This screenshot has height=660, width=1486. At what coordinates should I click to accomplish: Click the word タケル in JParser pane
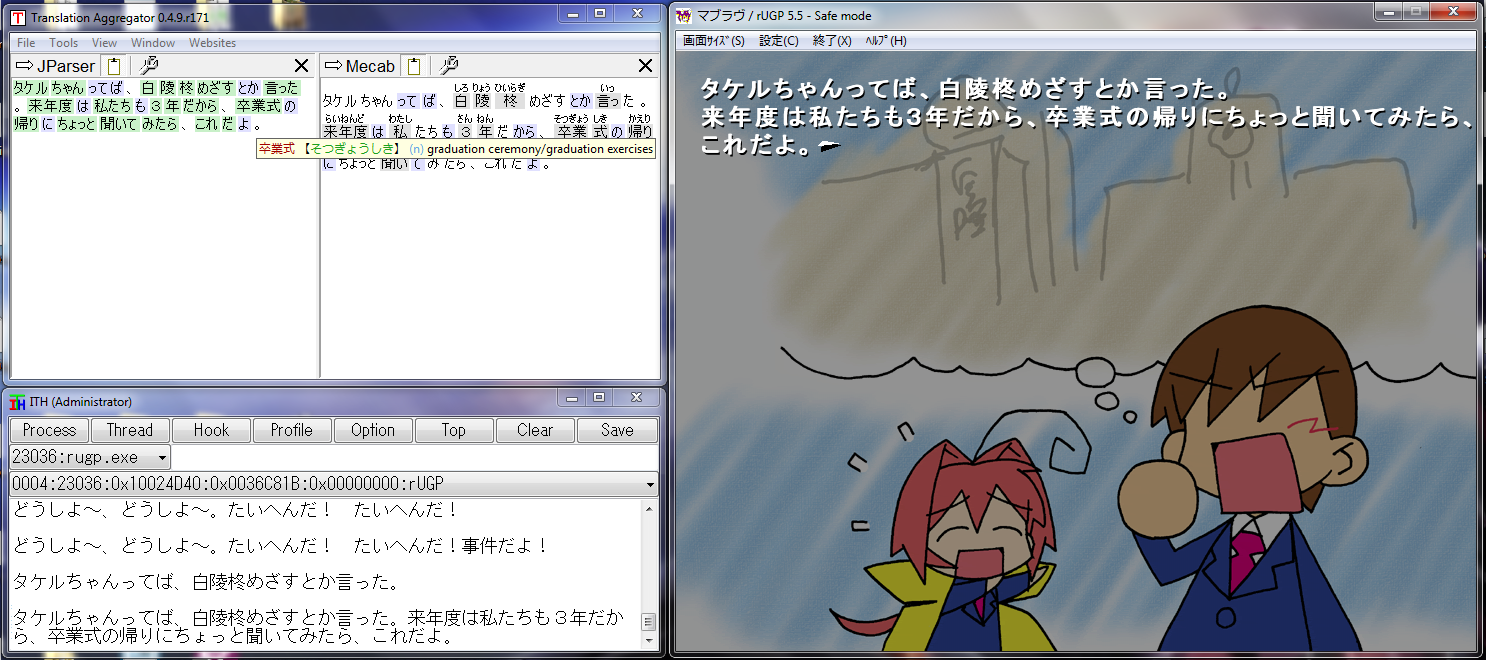[32, 88]
